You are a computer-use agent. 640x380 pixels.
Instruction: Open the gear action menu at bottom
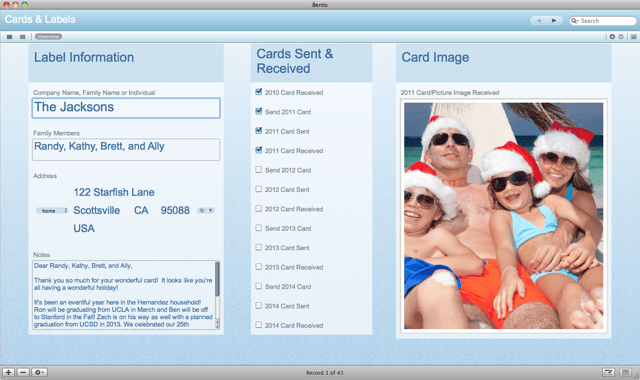tap(40, 372)
